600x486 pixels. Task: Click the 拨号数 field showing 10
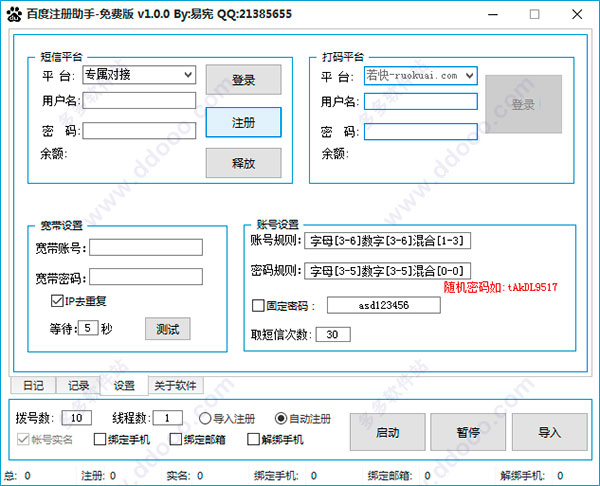(x=77, y=418)
